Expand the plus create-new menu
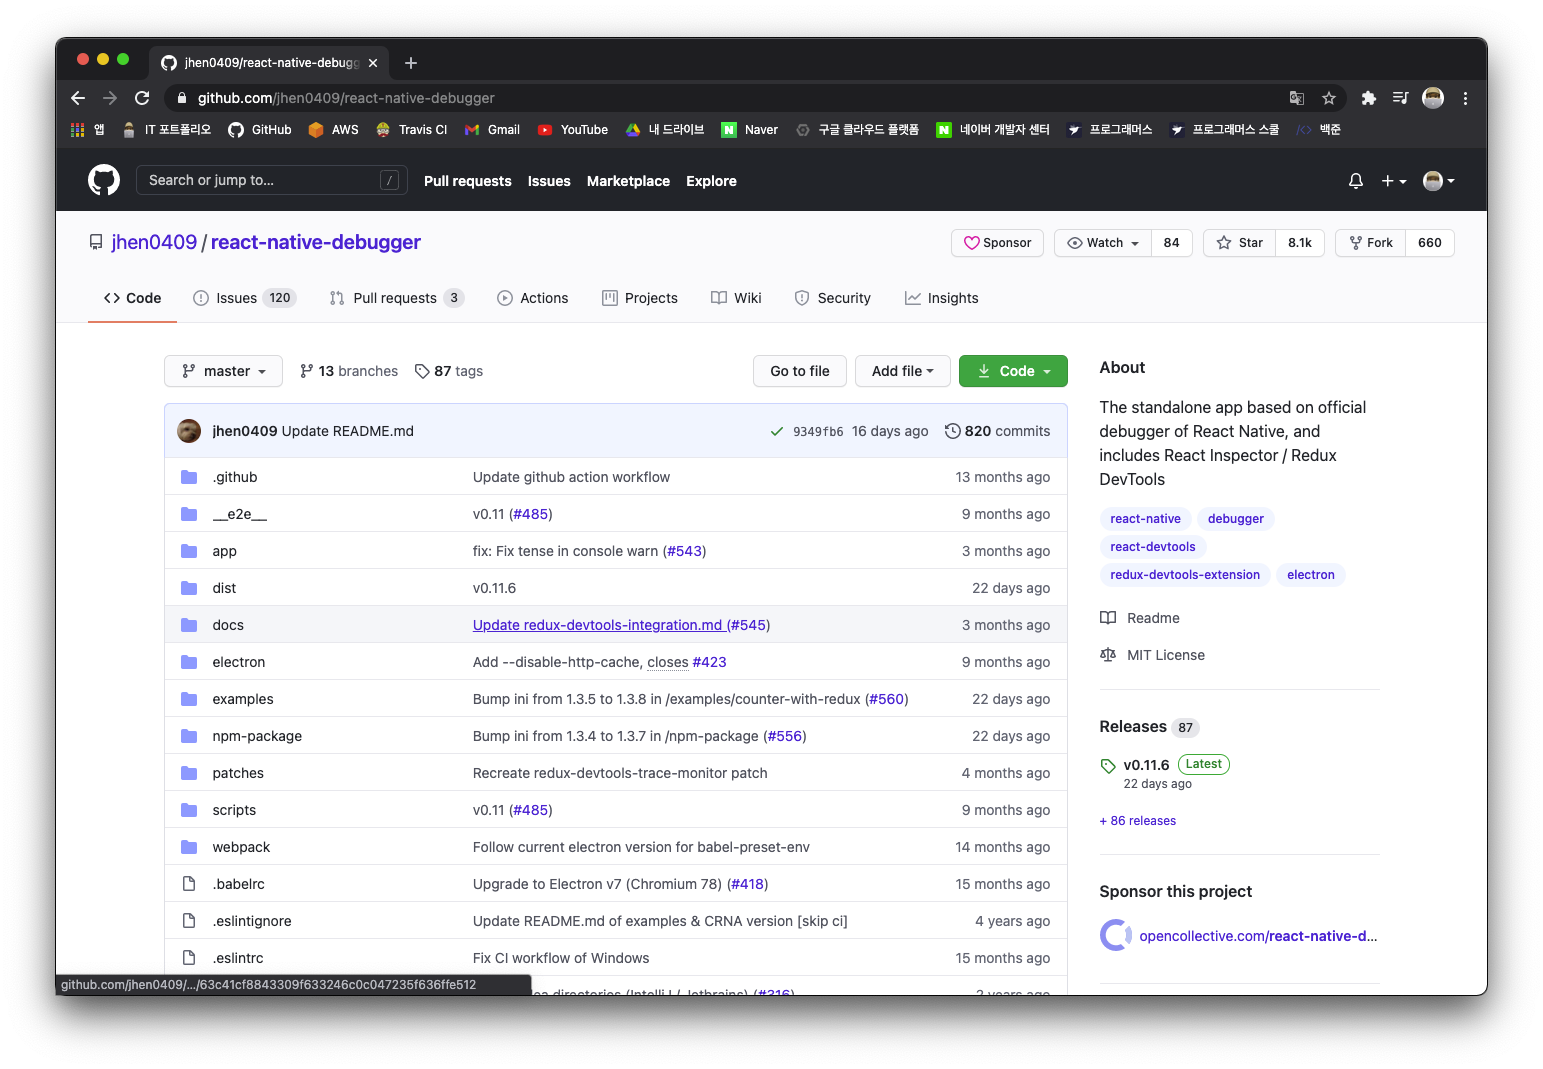Screen dimensions: 1543x1069 tap(1393, 181)
